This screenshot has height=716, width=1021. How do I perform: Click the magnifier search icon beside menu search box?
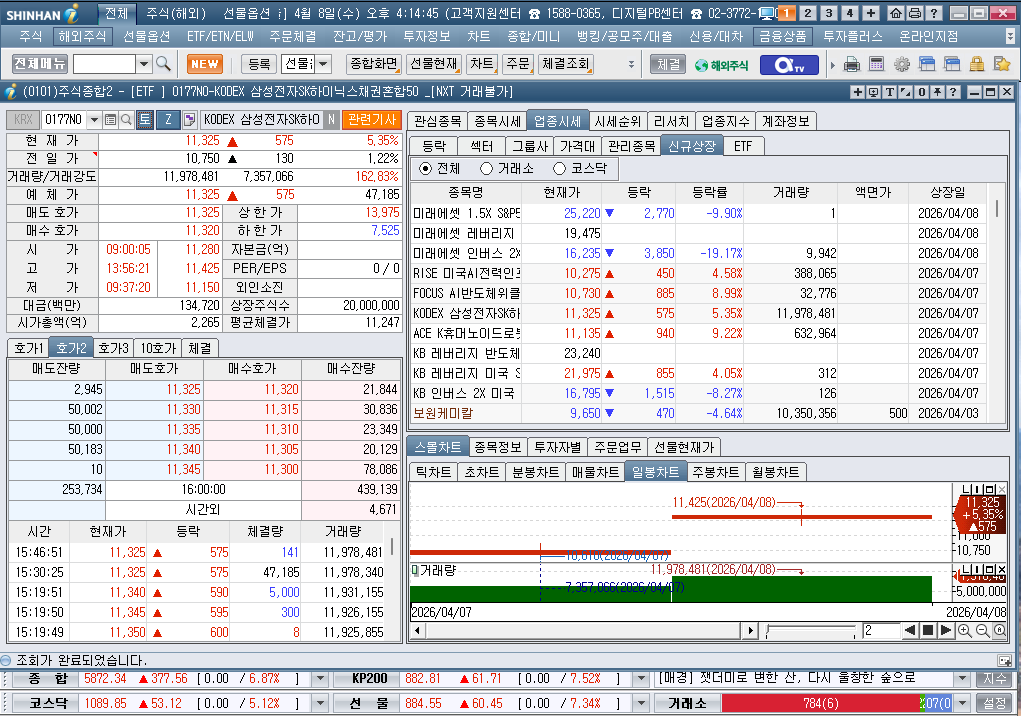[x=163, y=64]
